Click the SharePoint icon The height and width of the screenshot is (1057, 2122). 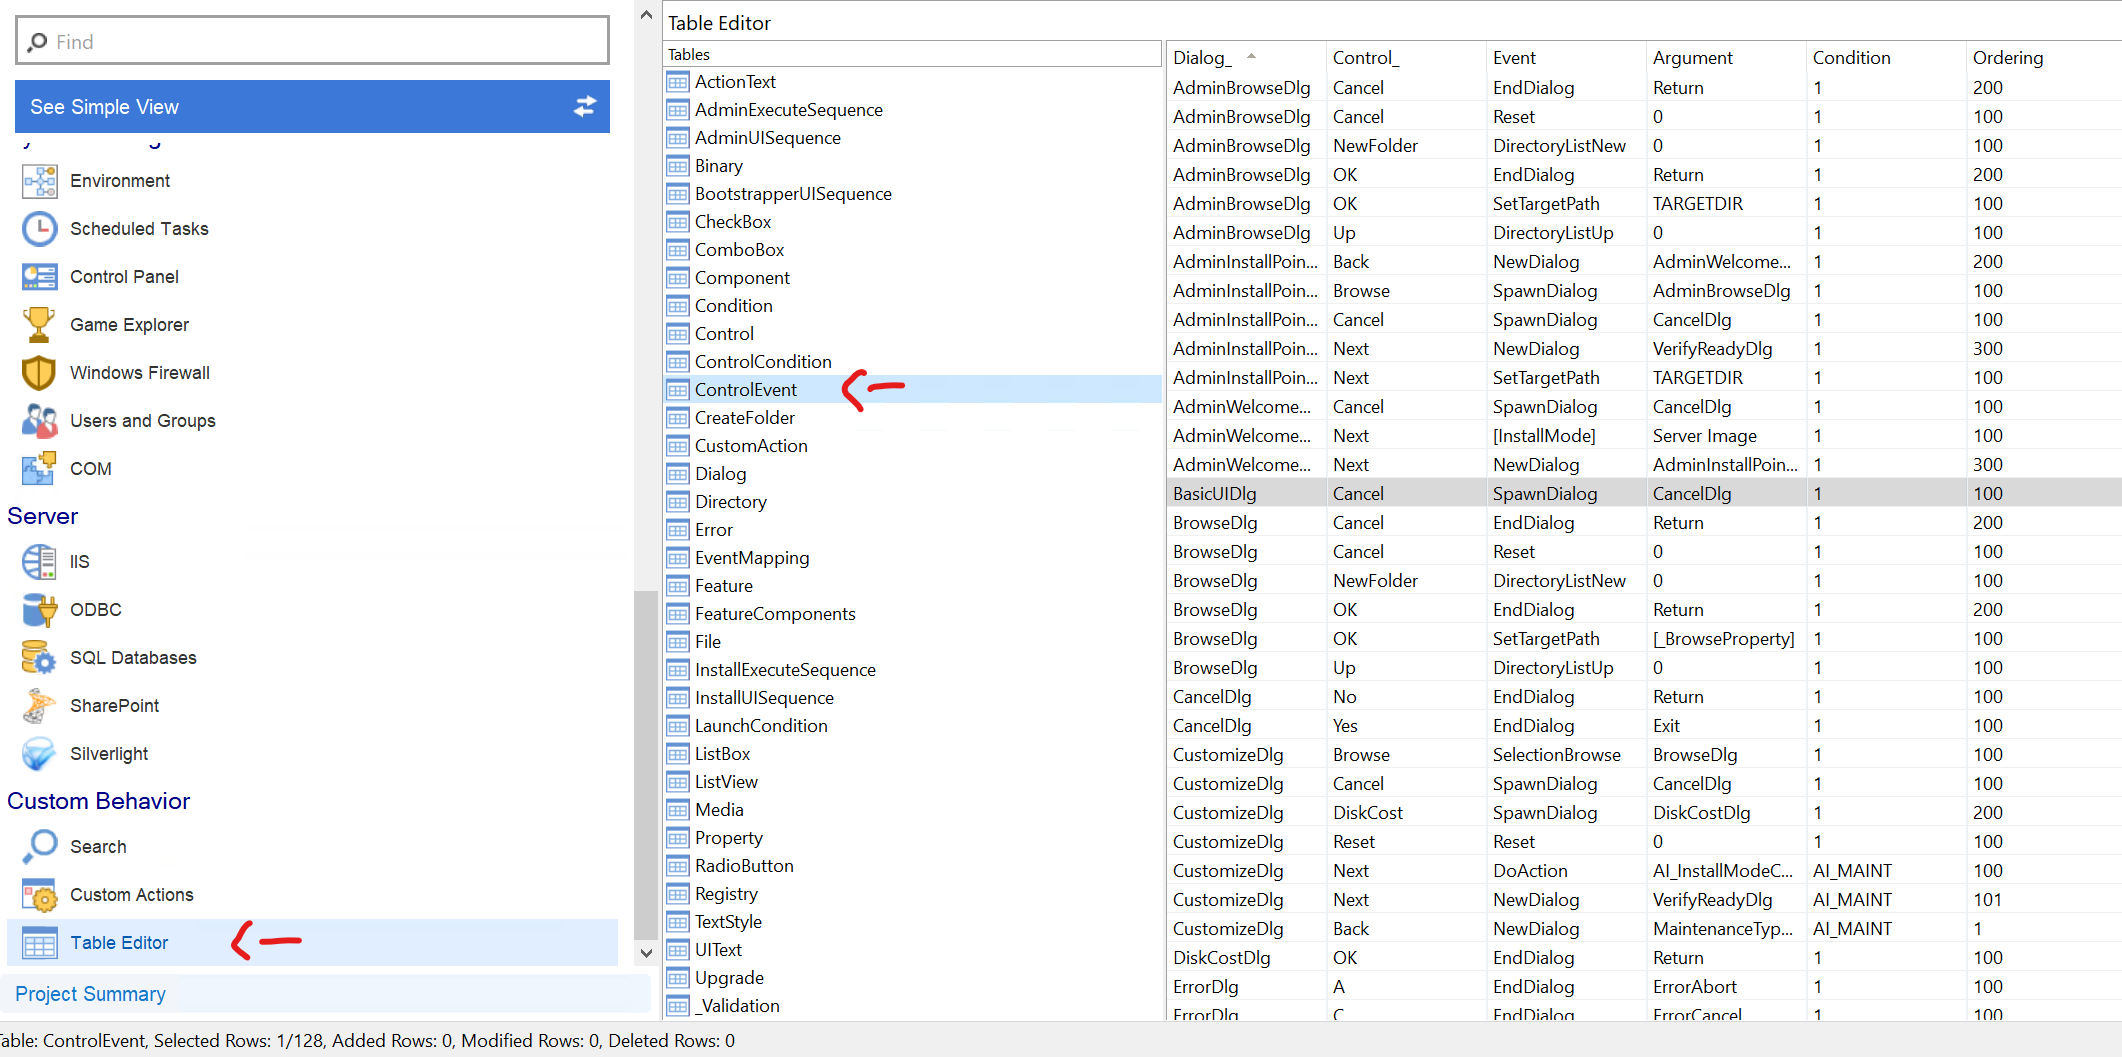pyautogui.click(x=39, y=706)
